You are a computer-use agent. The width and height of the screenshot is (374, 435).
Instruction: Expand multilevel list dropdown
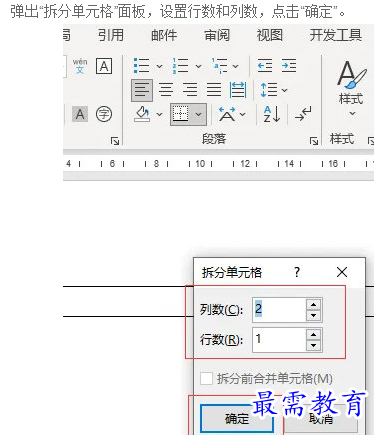(235, 66)
